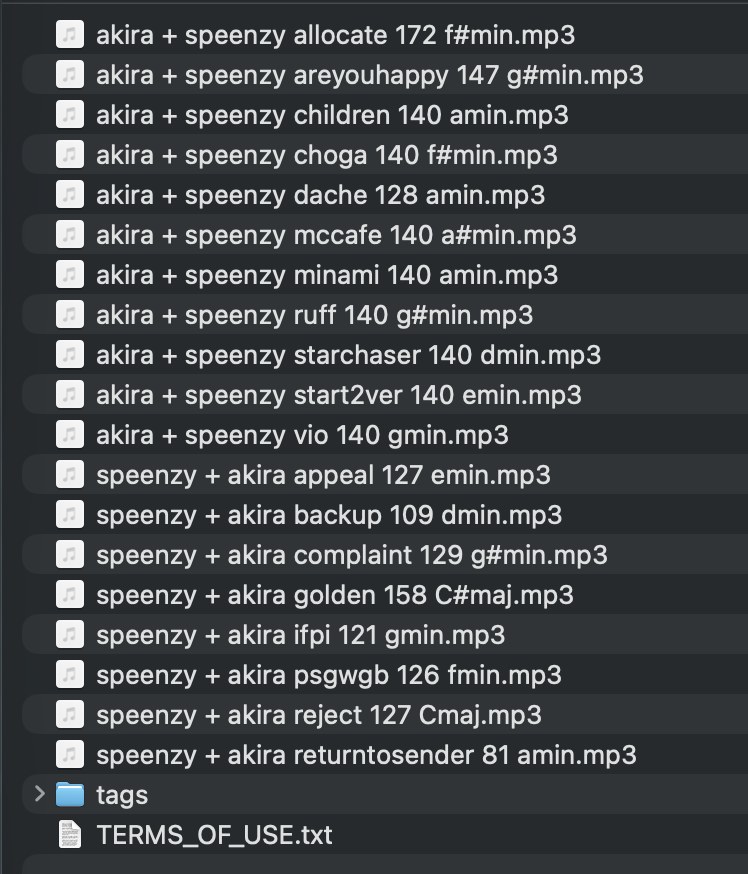Select the music icon beside minami 140 amin.mp3
This screenshot has width=748, height=874.
click(x=70, y=275)
